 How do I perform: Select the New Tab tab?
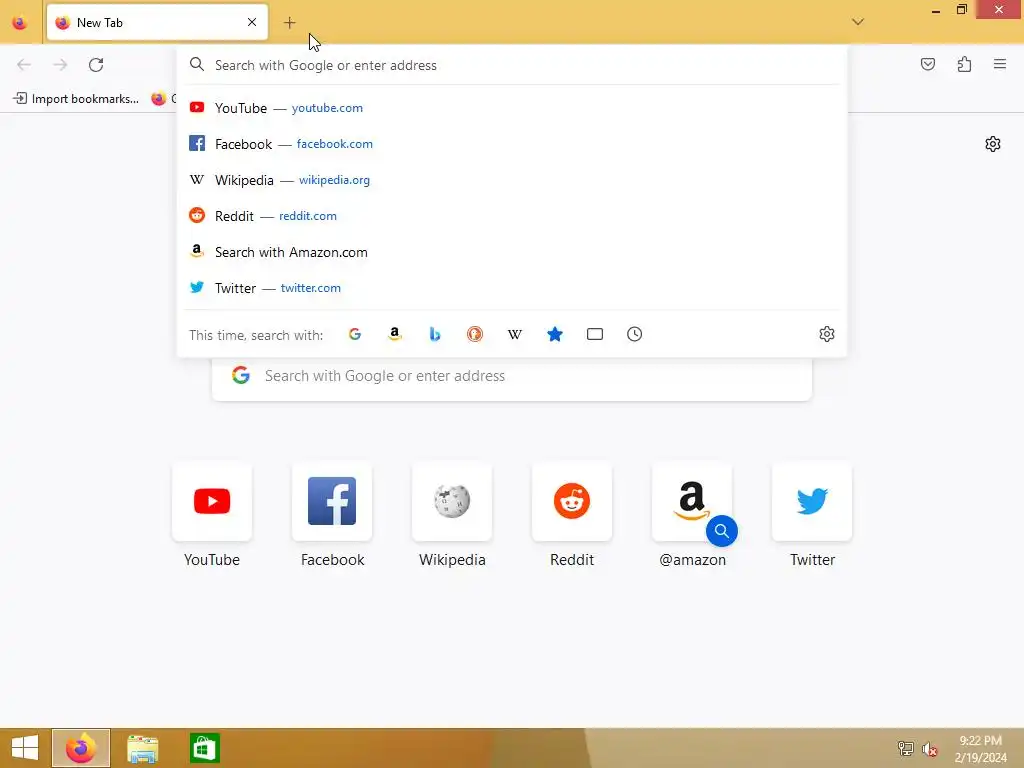coord(157,22)
